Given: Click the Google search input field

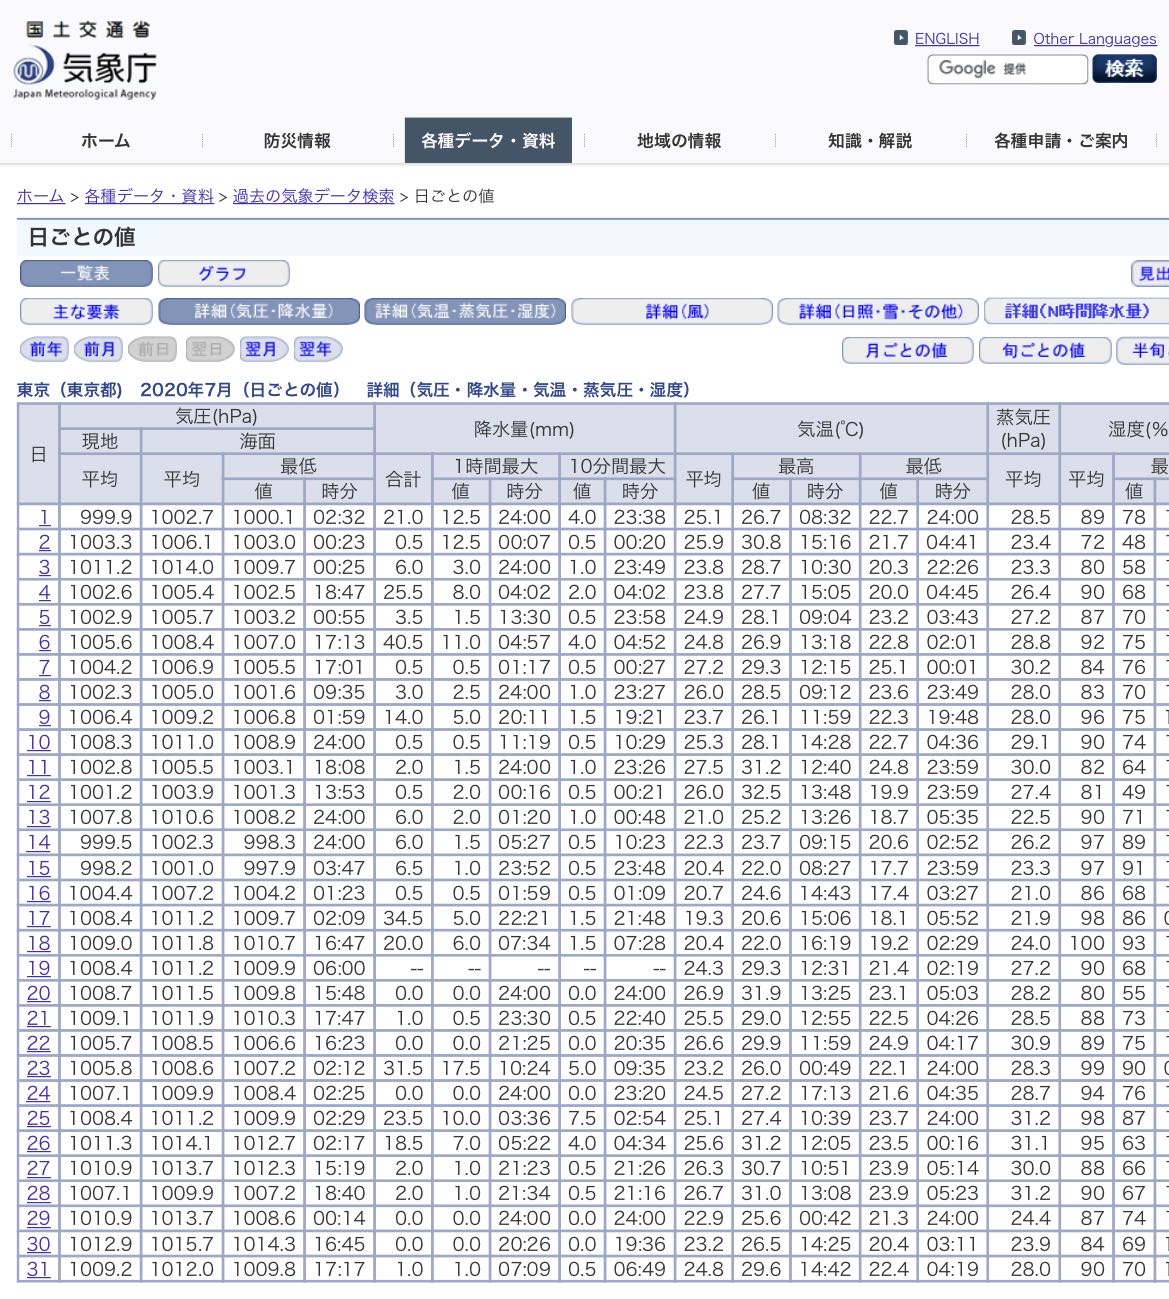Looking at the screenshot, I should click(x=1007, y=69).
